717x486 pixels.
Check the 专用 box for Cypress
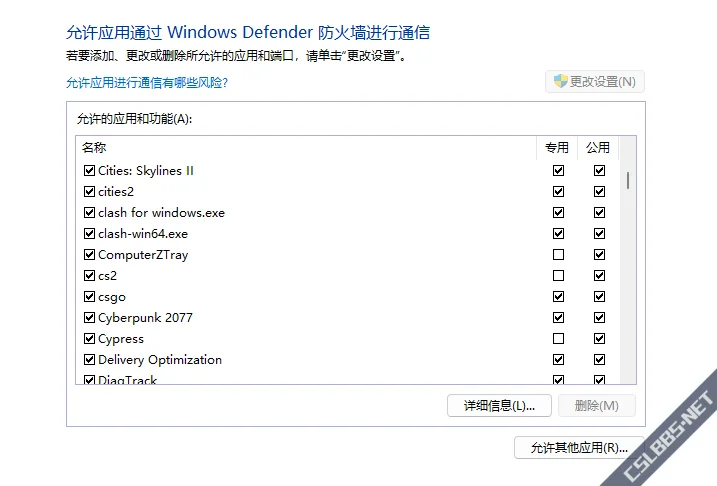click(558, 339)
